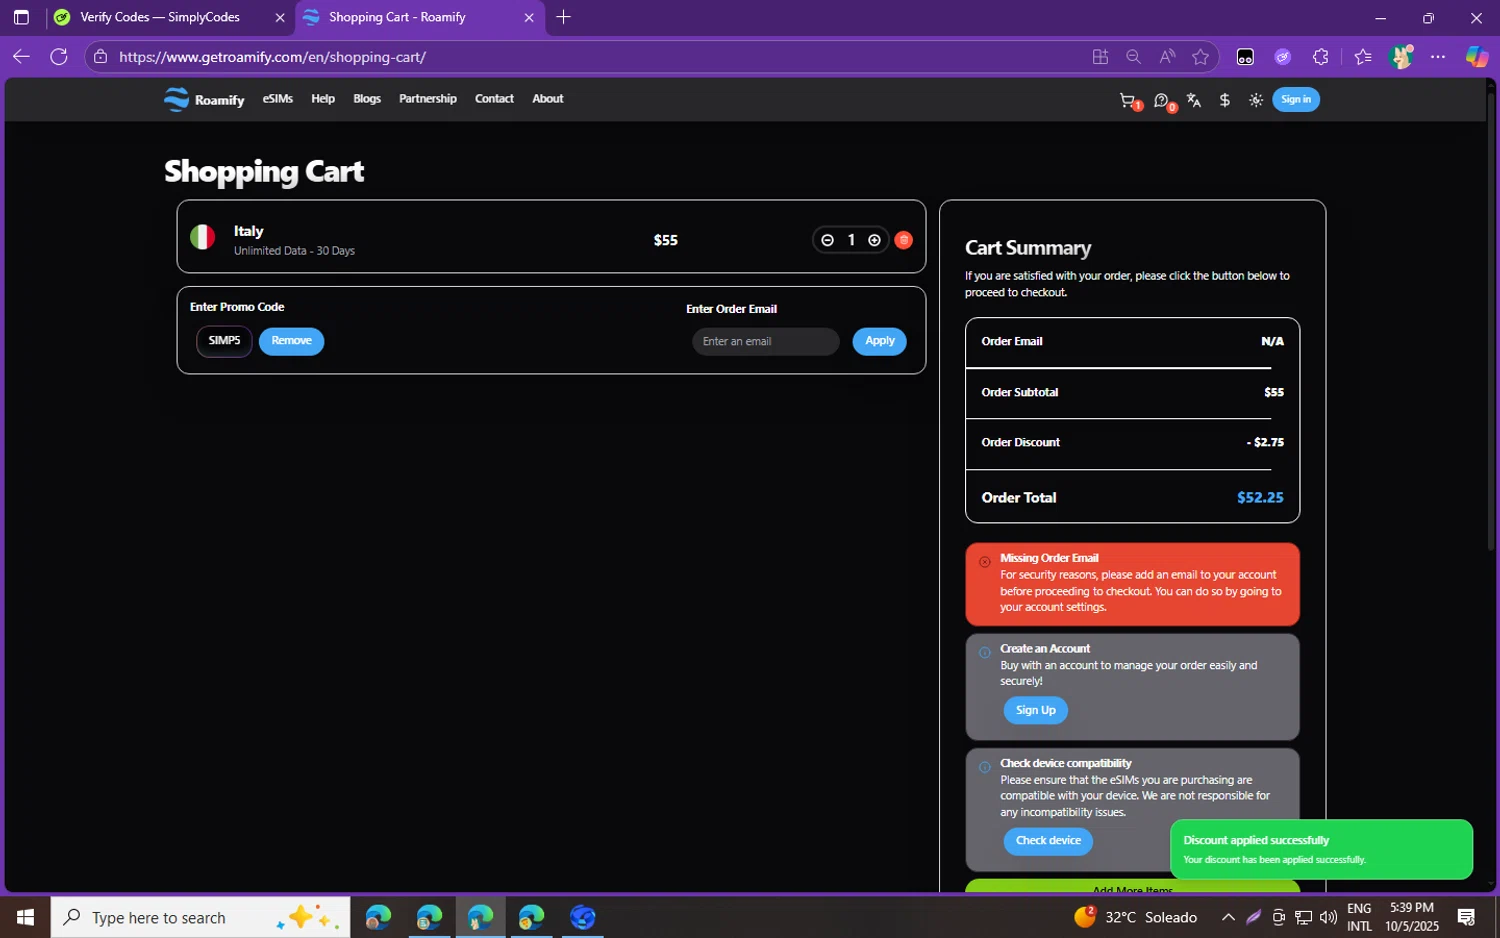Remove the SIMP5 promo code
This screenshot has width=1500, height=938.
291,341
